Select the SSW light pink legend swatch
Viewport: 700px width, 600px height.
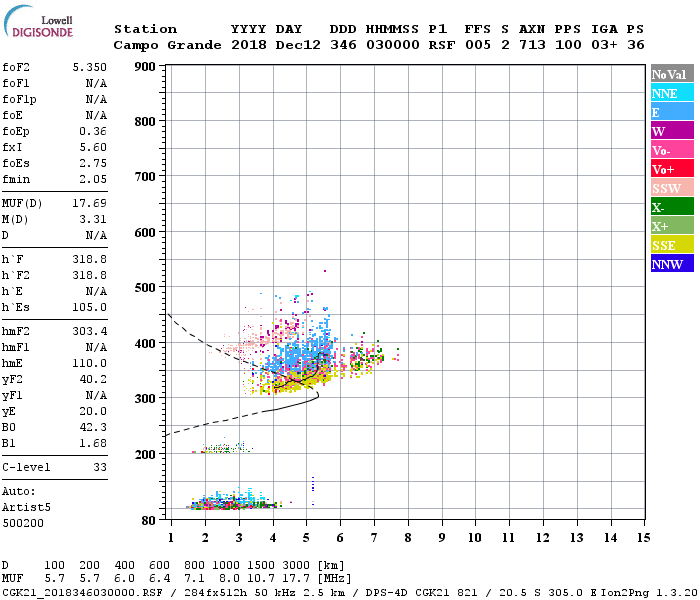[672, 188]
